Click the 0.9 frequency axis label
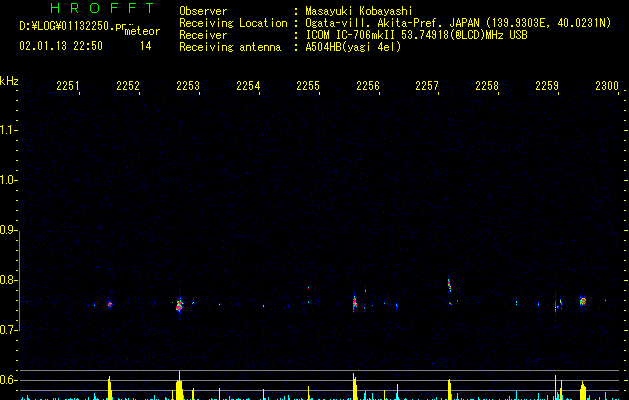The width and height of the screenshot is (629, 400). 8,230
